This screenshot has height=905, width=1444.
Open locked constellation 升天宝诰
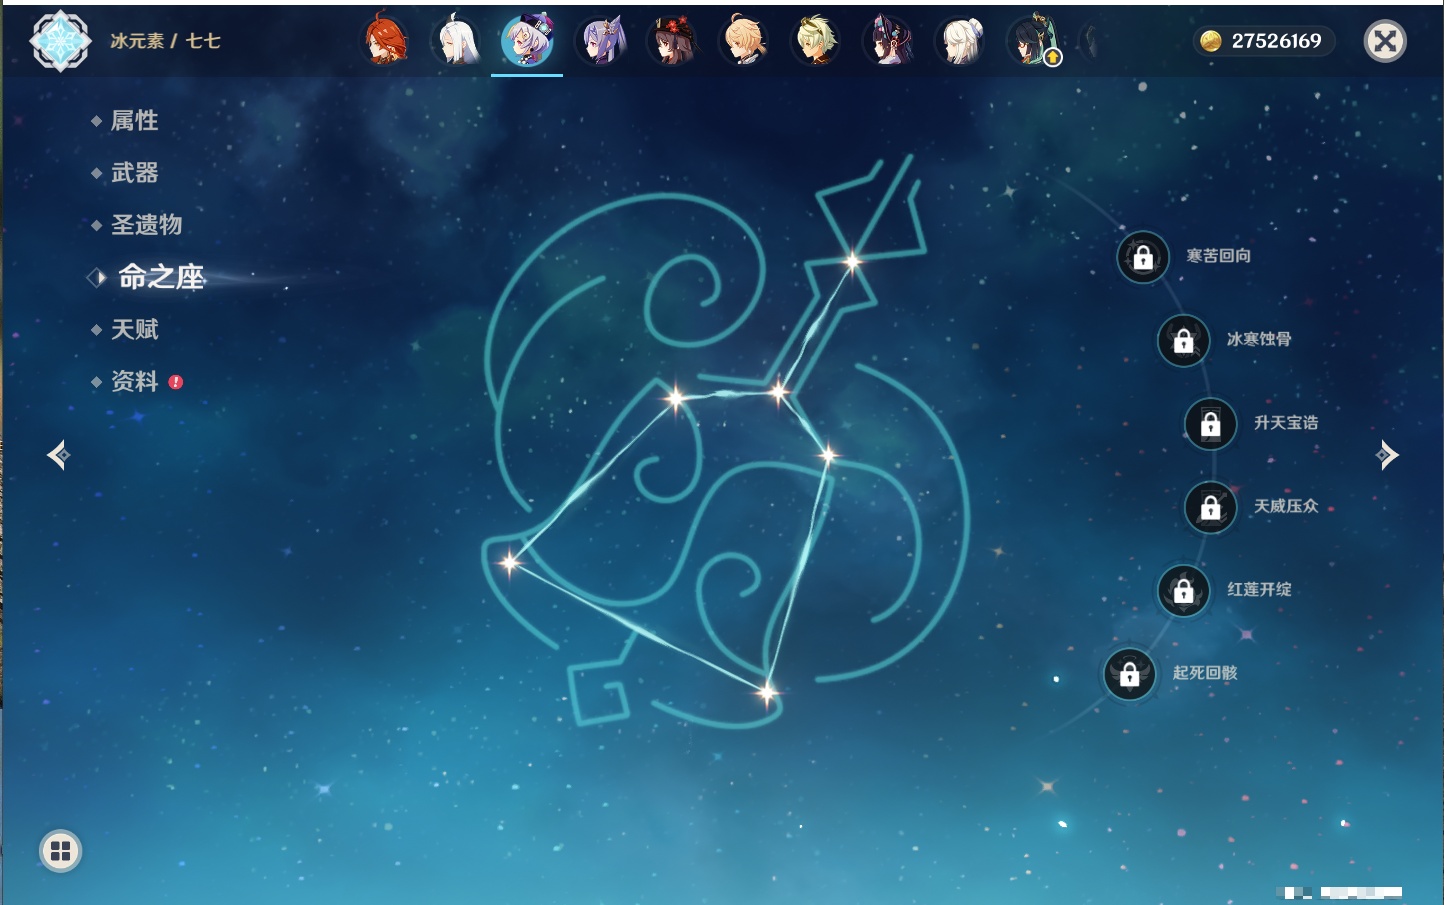[1210, 423]
